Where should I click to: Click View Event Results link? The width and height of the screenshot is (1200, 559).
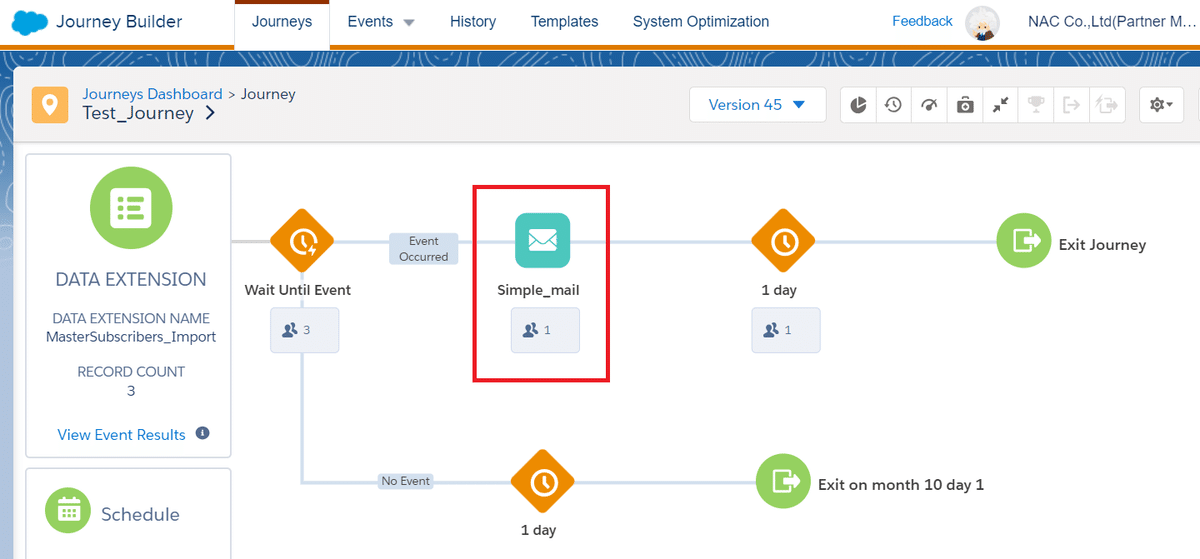click(122, 434)
